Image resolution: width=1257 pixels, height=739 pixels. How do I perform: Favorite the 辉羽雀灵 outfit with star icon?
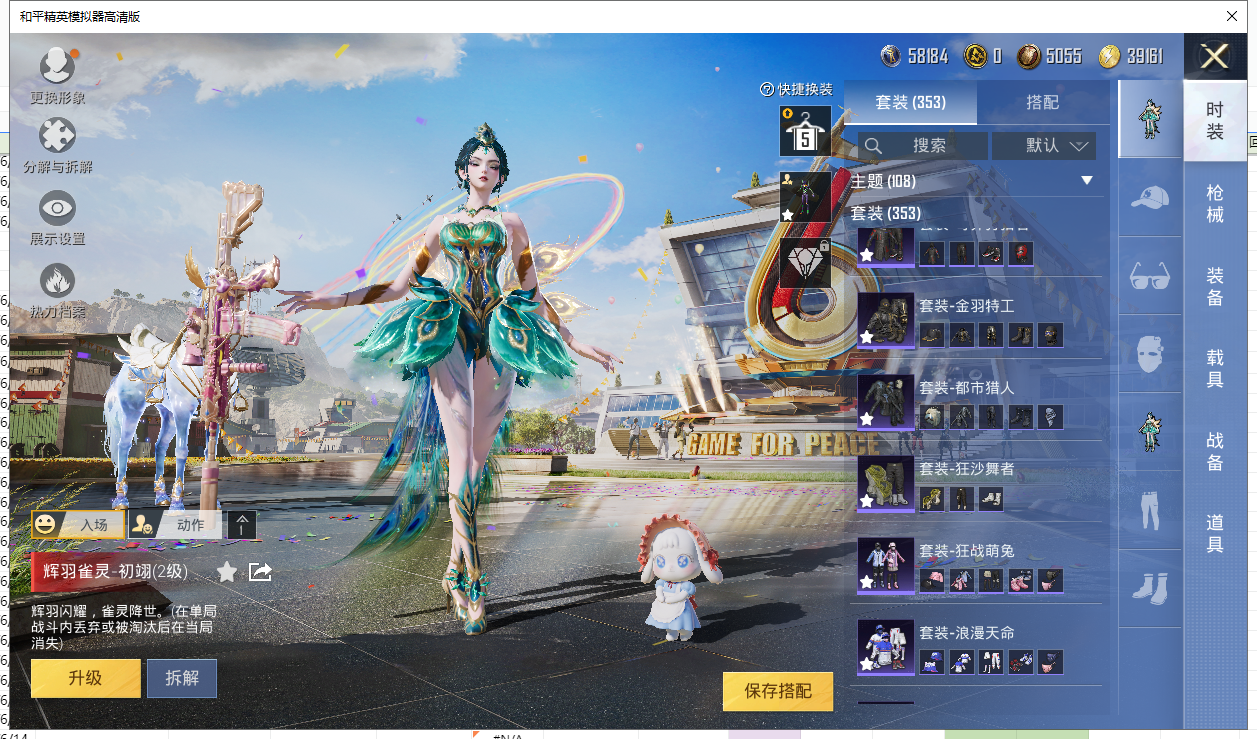(x=227, y=572)
